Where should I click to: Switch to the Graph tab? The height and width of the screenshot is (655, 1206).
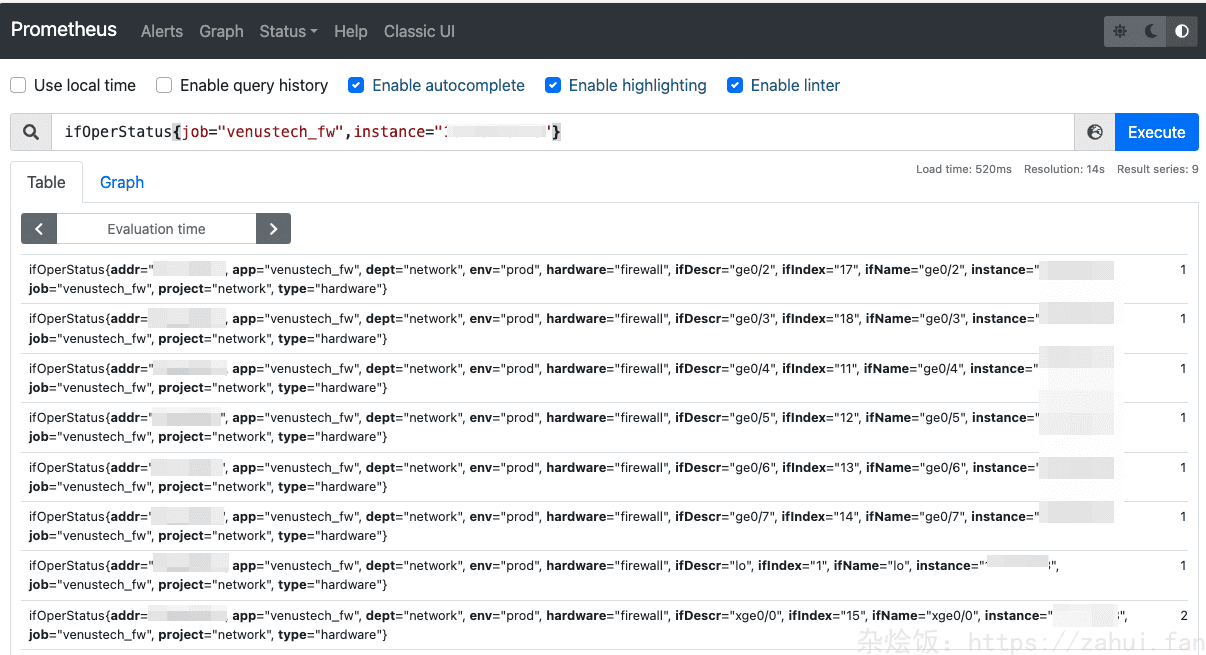point(122,182)
